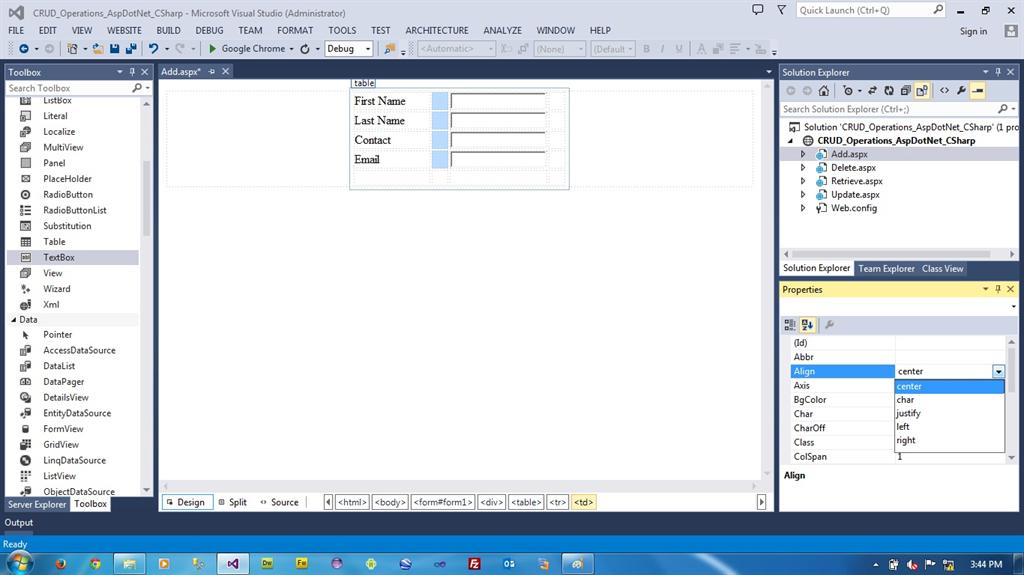This screenshot has width=1024, height=575.
Task: Open the Toolbox window options dropdown arrow
Action: (x=120, y=71)
